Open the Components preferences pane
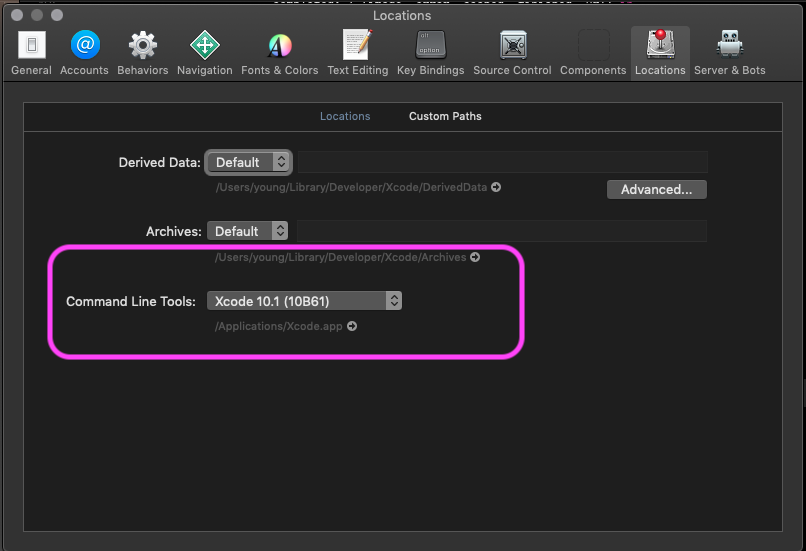Viewport: 806px width, 551px height. [x=593, y=53]
